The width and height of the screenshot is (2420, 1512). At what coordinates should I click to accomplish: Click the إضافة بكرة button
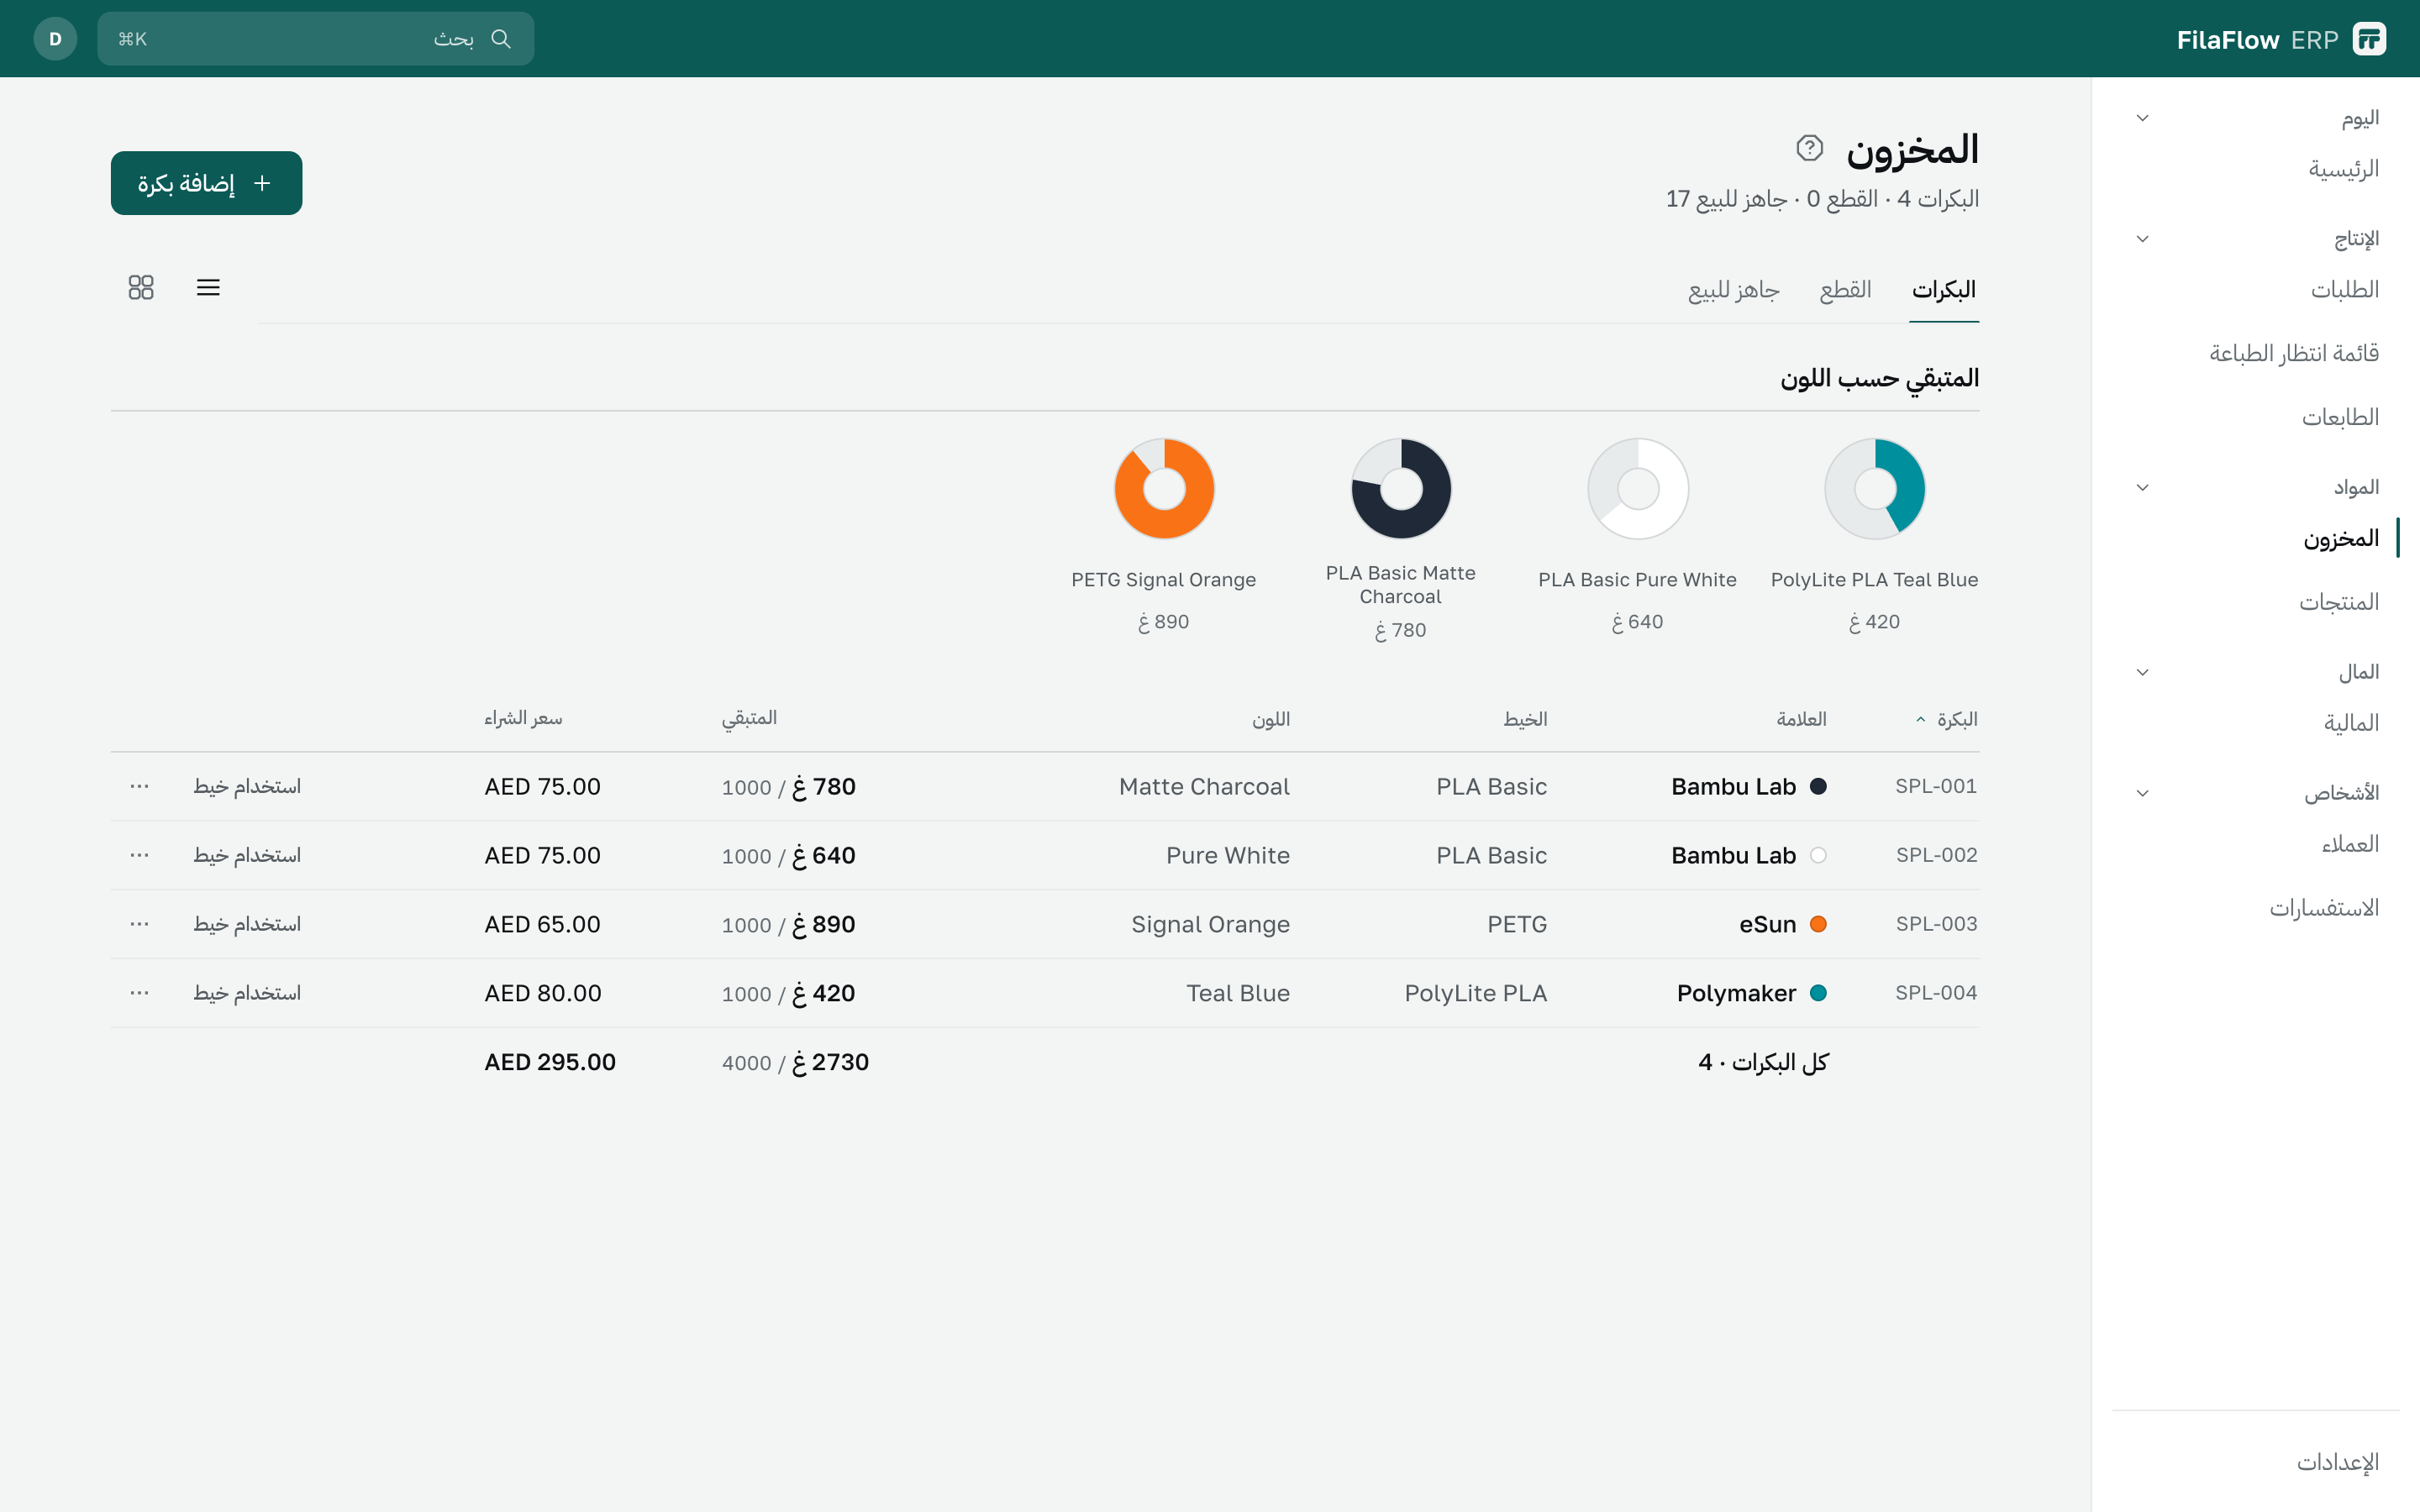pyautogui.click(x=206, y=183)
